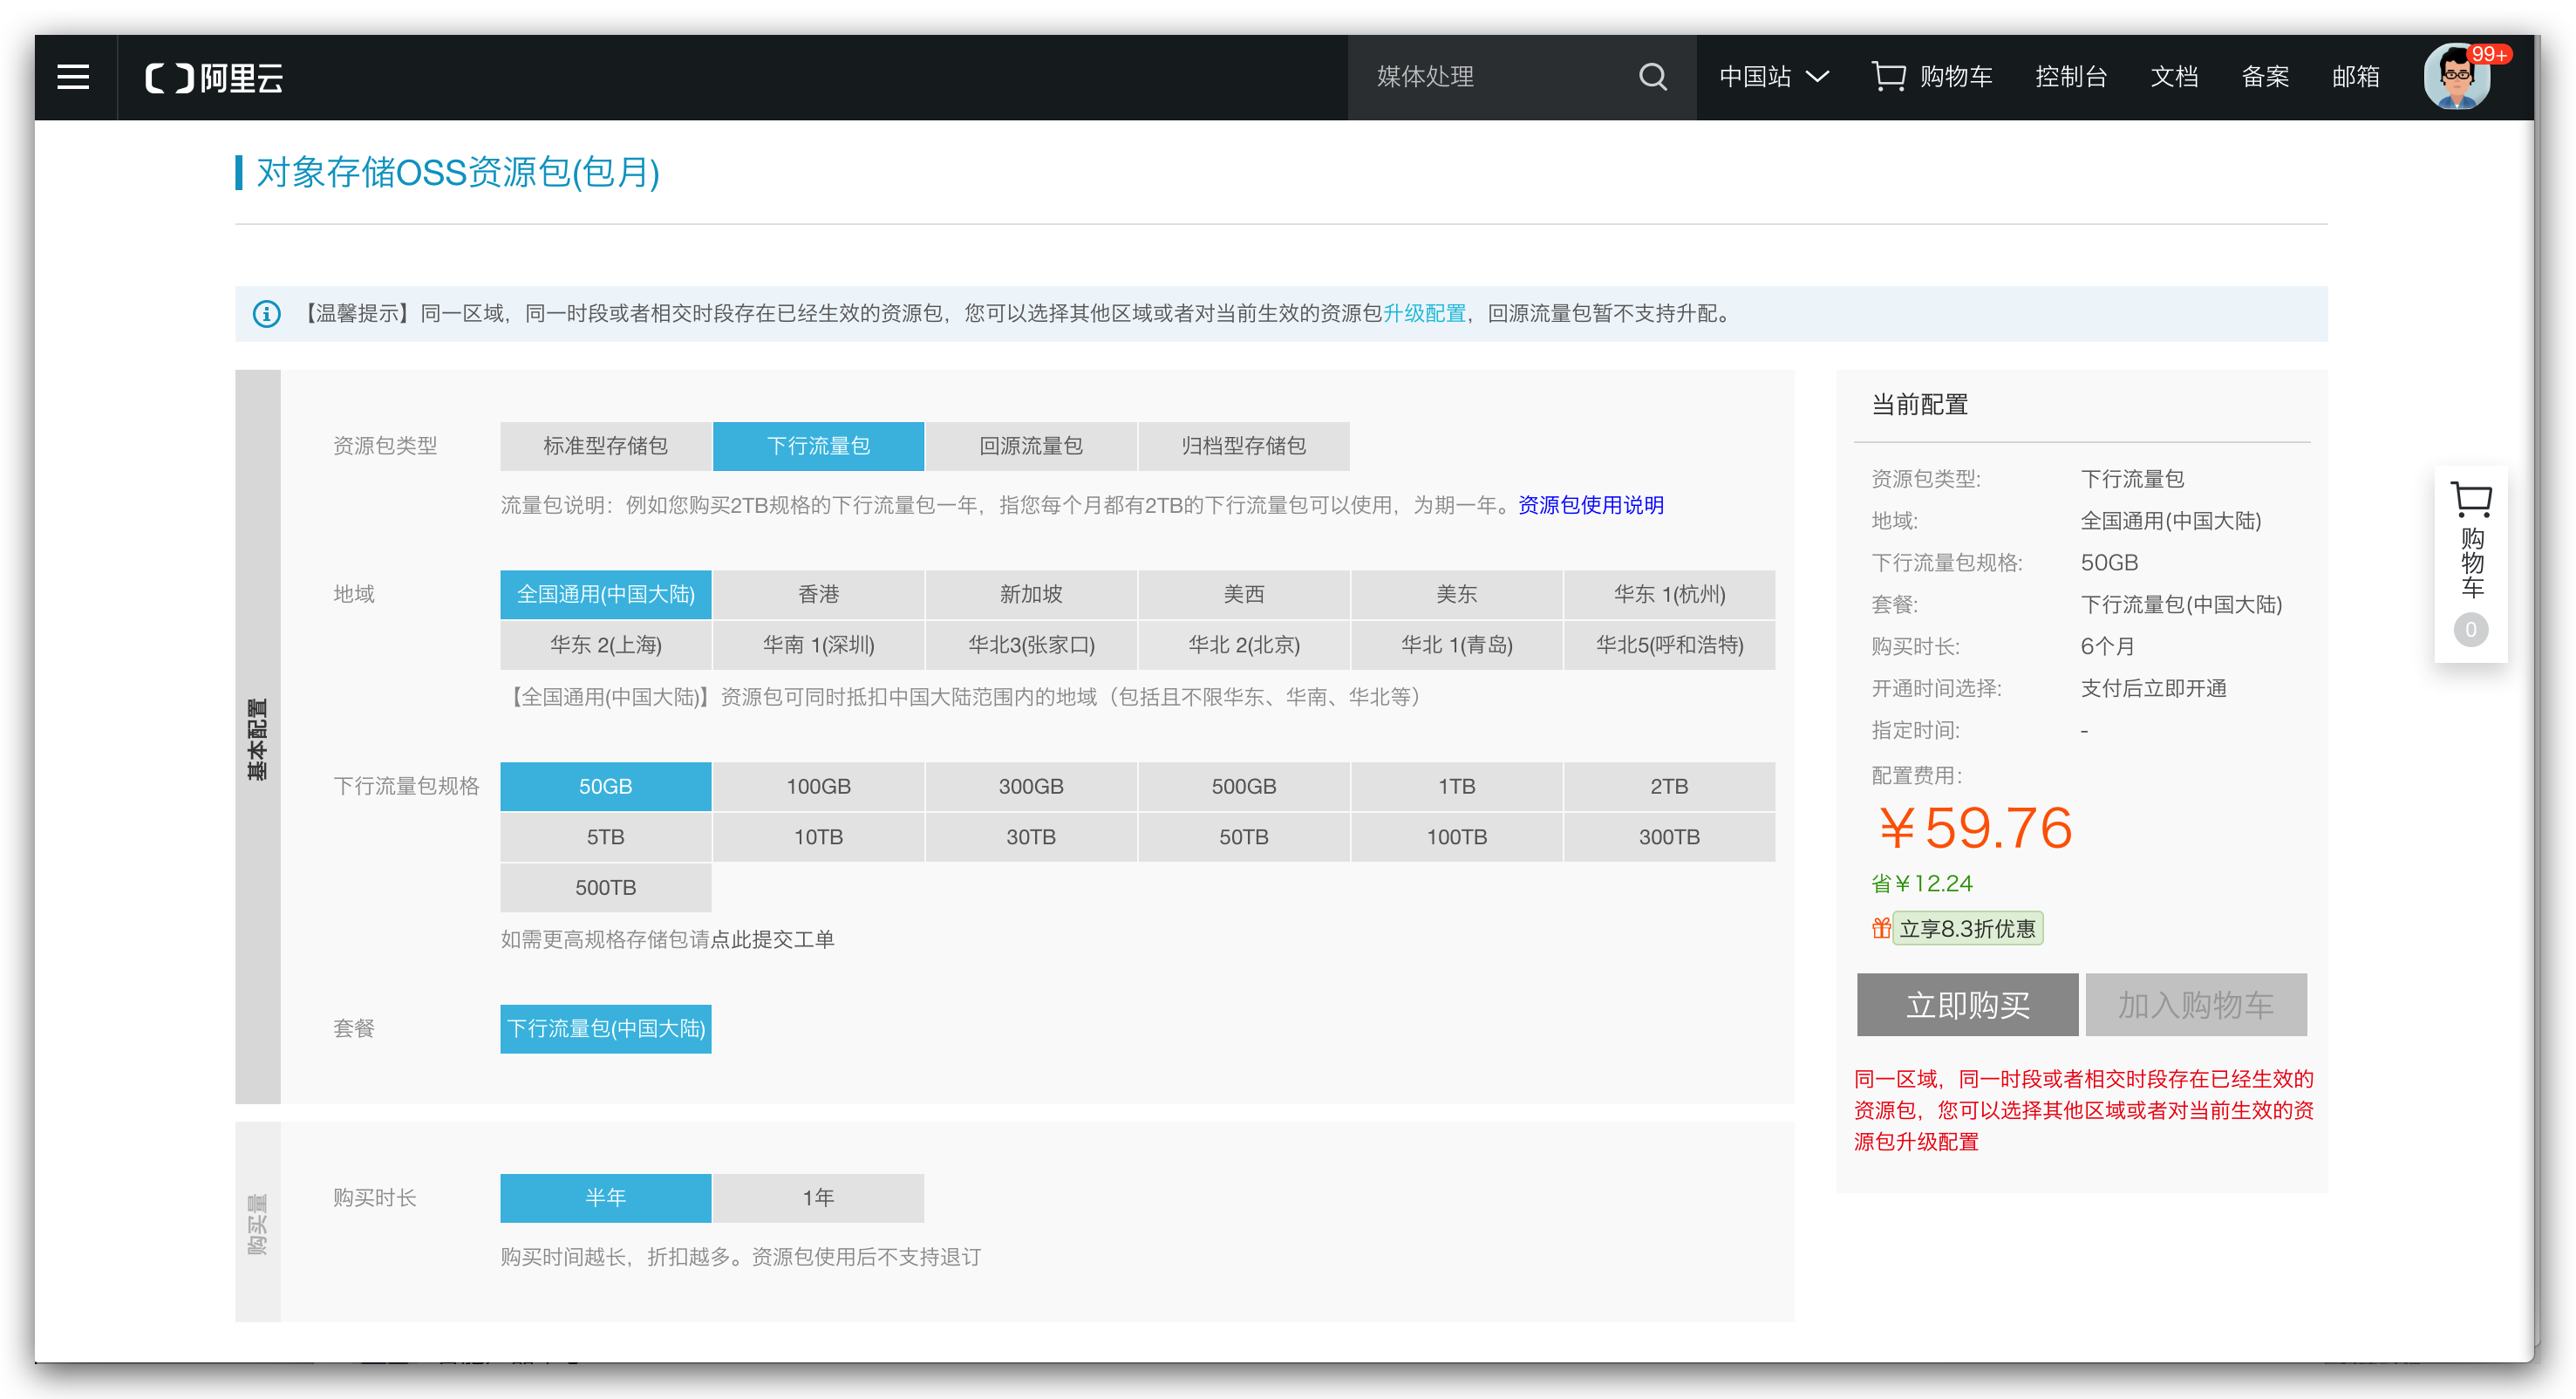Open 控制台 in top navigation
Image resolution: width=2576 pixels, height=1399 pixels.
coord(2070,77)
